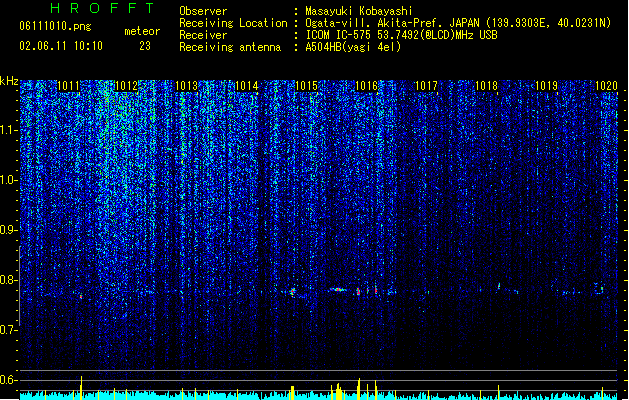
Task: Click the ICOM IC-575 receiver value
Action: [401, 35]
